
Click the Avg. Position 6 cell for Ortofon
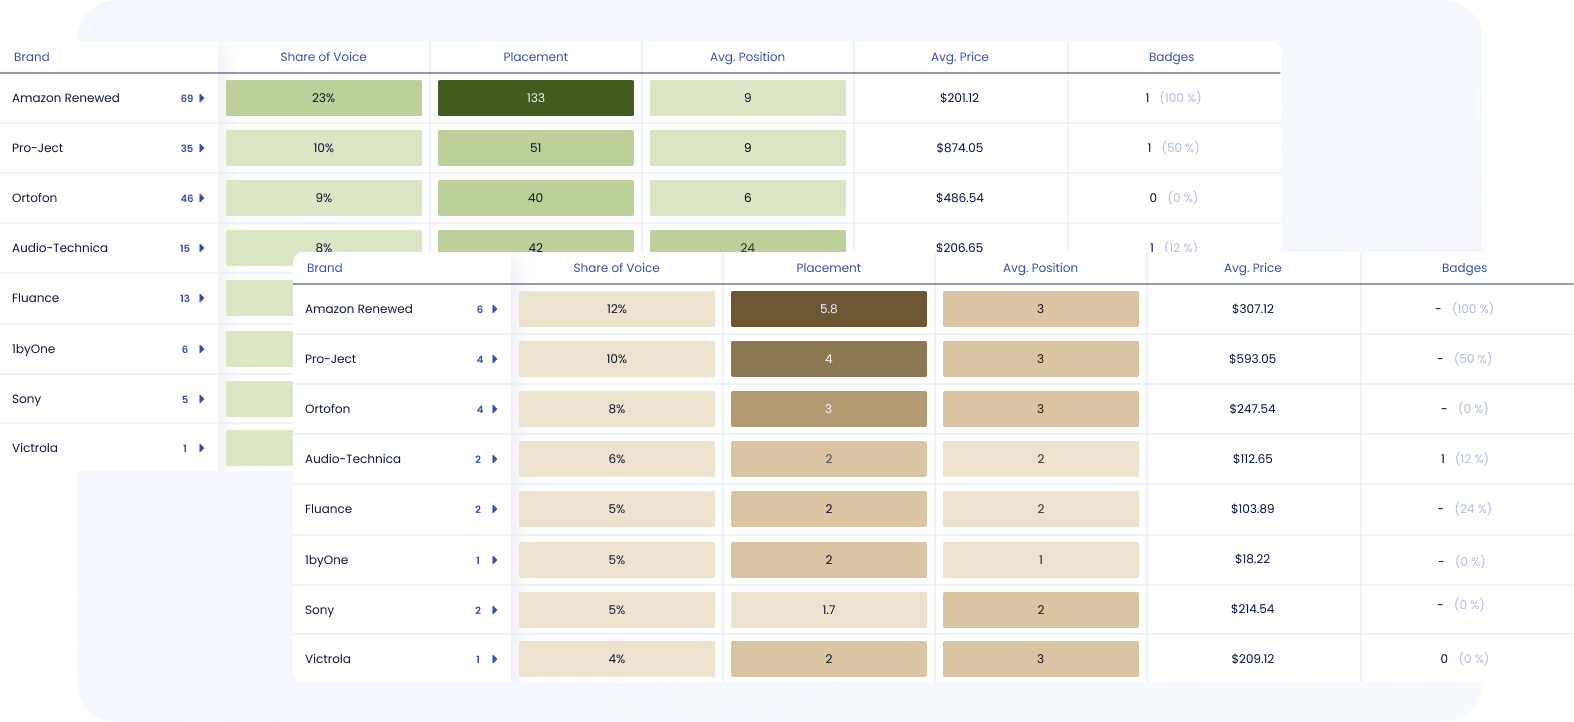(748, 198)
